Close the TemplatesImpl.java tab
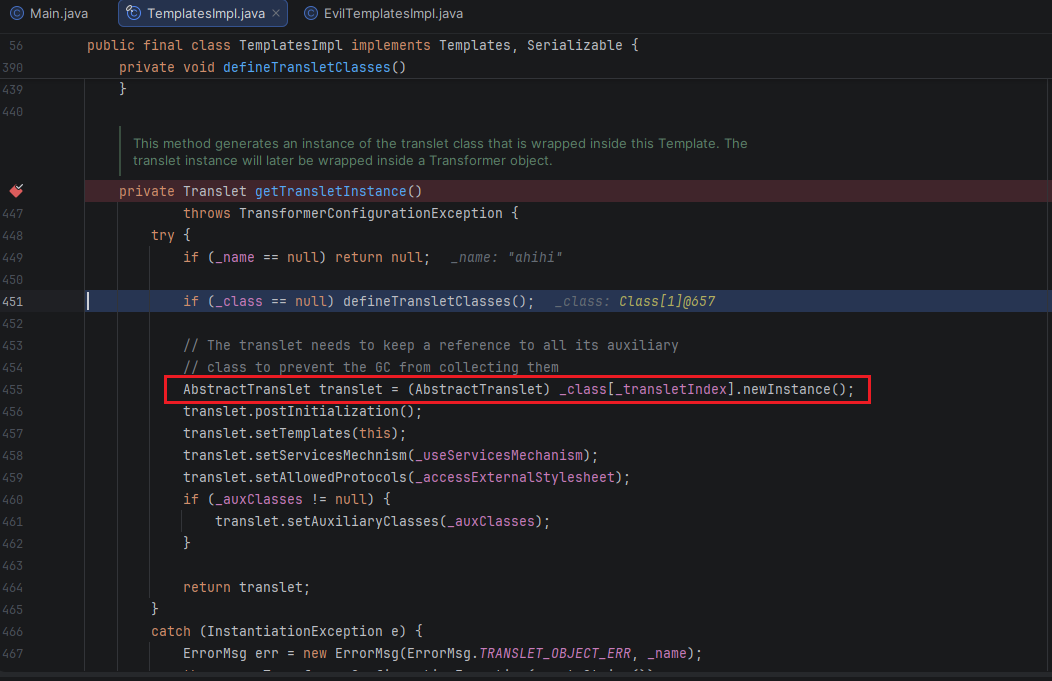The width and height of the screenshot is (1052, 681). pos(277,14)
